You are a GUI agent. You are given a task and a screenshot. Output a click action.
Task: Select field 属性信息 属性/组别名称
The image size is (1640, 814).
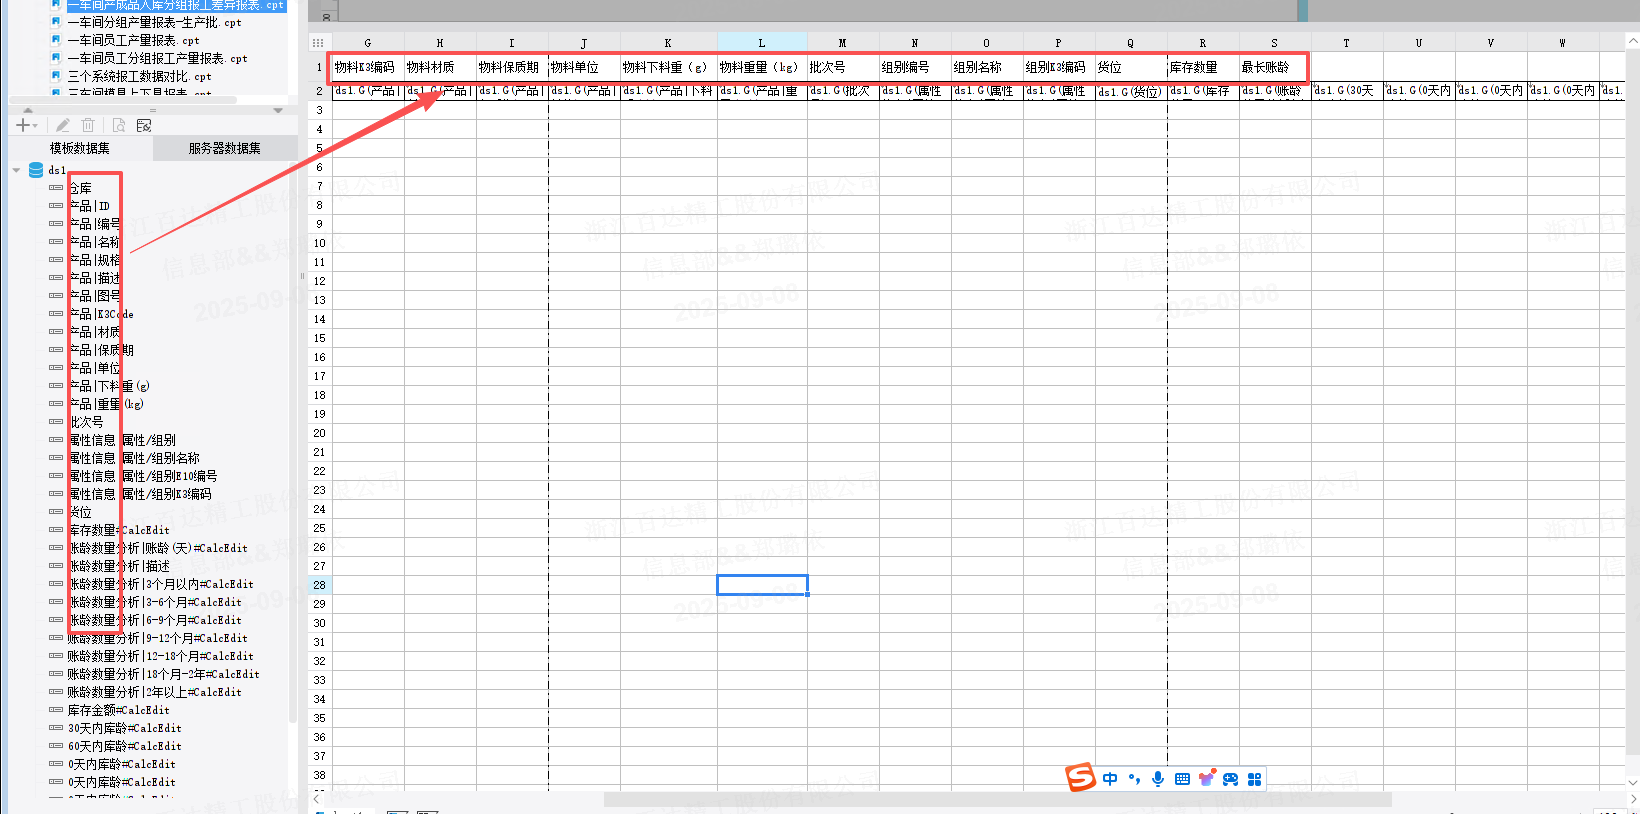[134, 458]
